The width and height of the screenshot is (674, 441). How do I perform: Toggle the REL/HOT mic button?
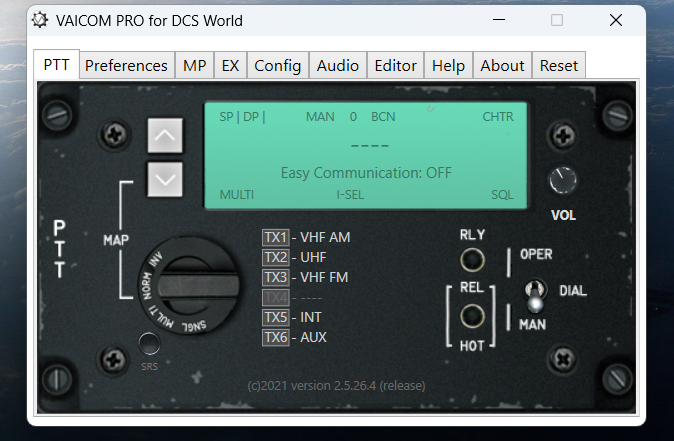click(472, 316)
